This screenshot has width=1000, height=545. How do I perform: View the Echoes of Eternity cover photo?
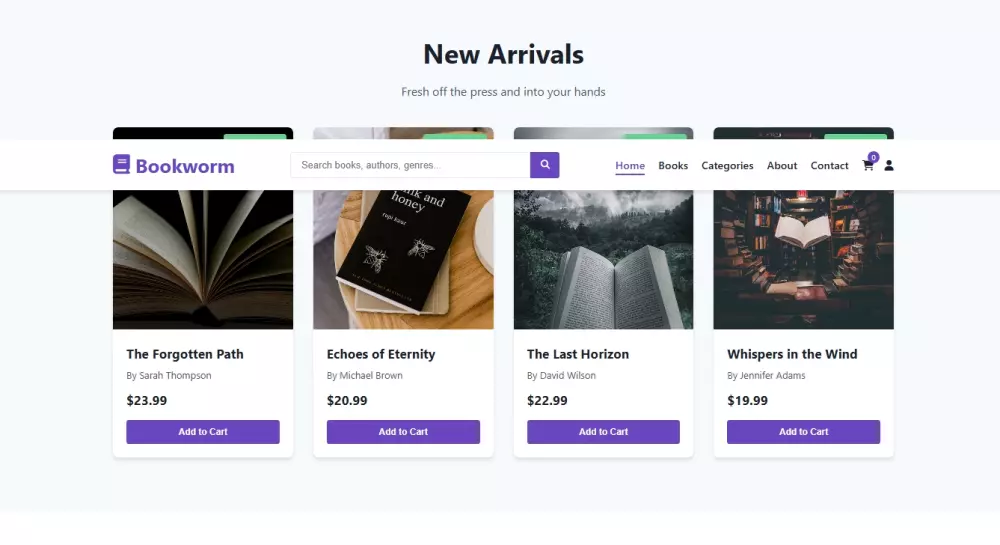(403, 259)
